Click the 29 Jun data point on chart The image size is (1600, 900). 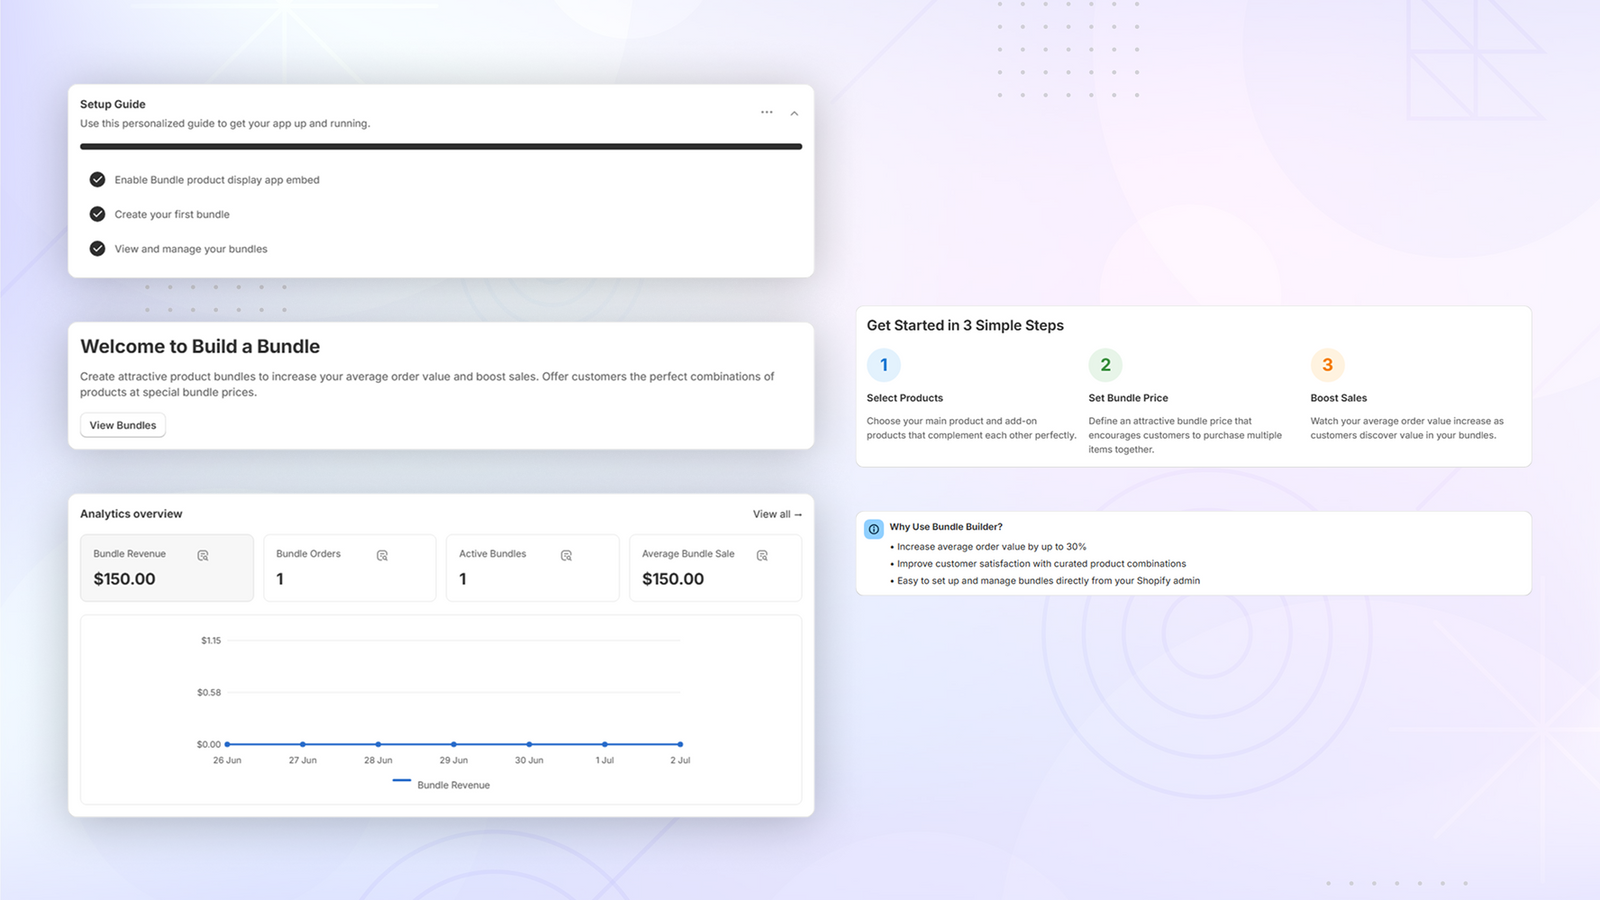tap(454, 744)
